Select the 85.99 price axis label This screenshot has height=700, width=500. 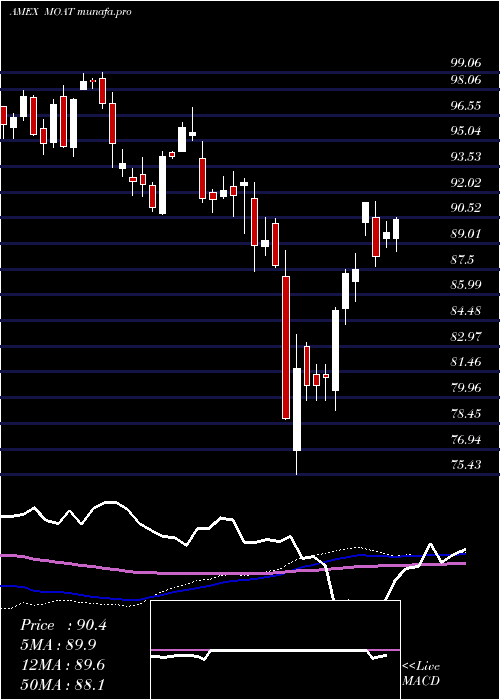click(466, 285)
